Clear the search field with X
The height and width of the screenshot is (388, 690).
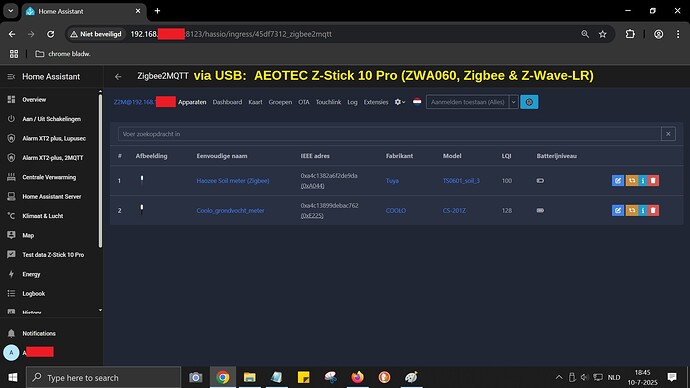coord(668,134)
